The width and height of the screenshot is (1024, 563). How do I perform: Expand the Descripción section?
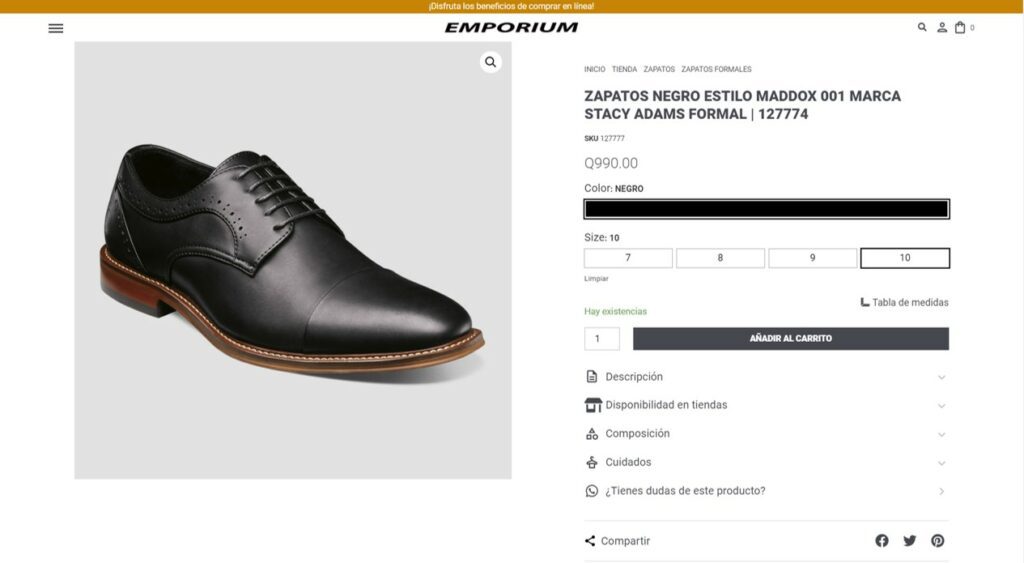click(x=766, y=377)
